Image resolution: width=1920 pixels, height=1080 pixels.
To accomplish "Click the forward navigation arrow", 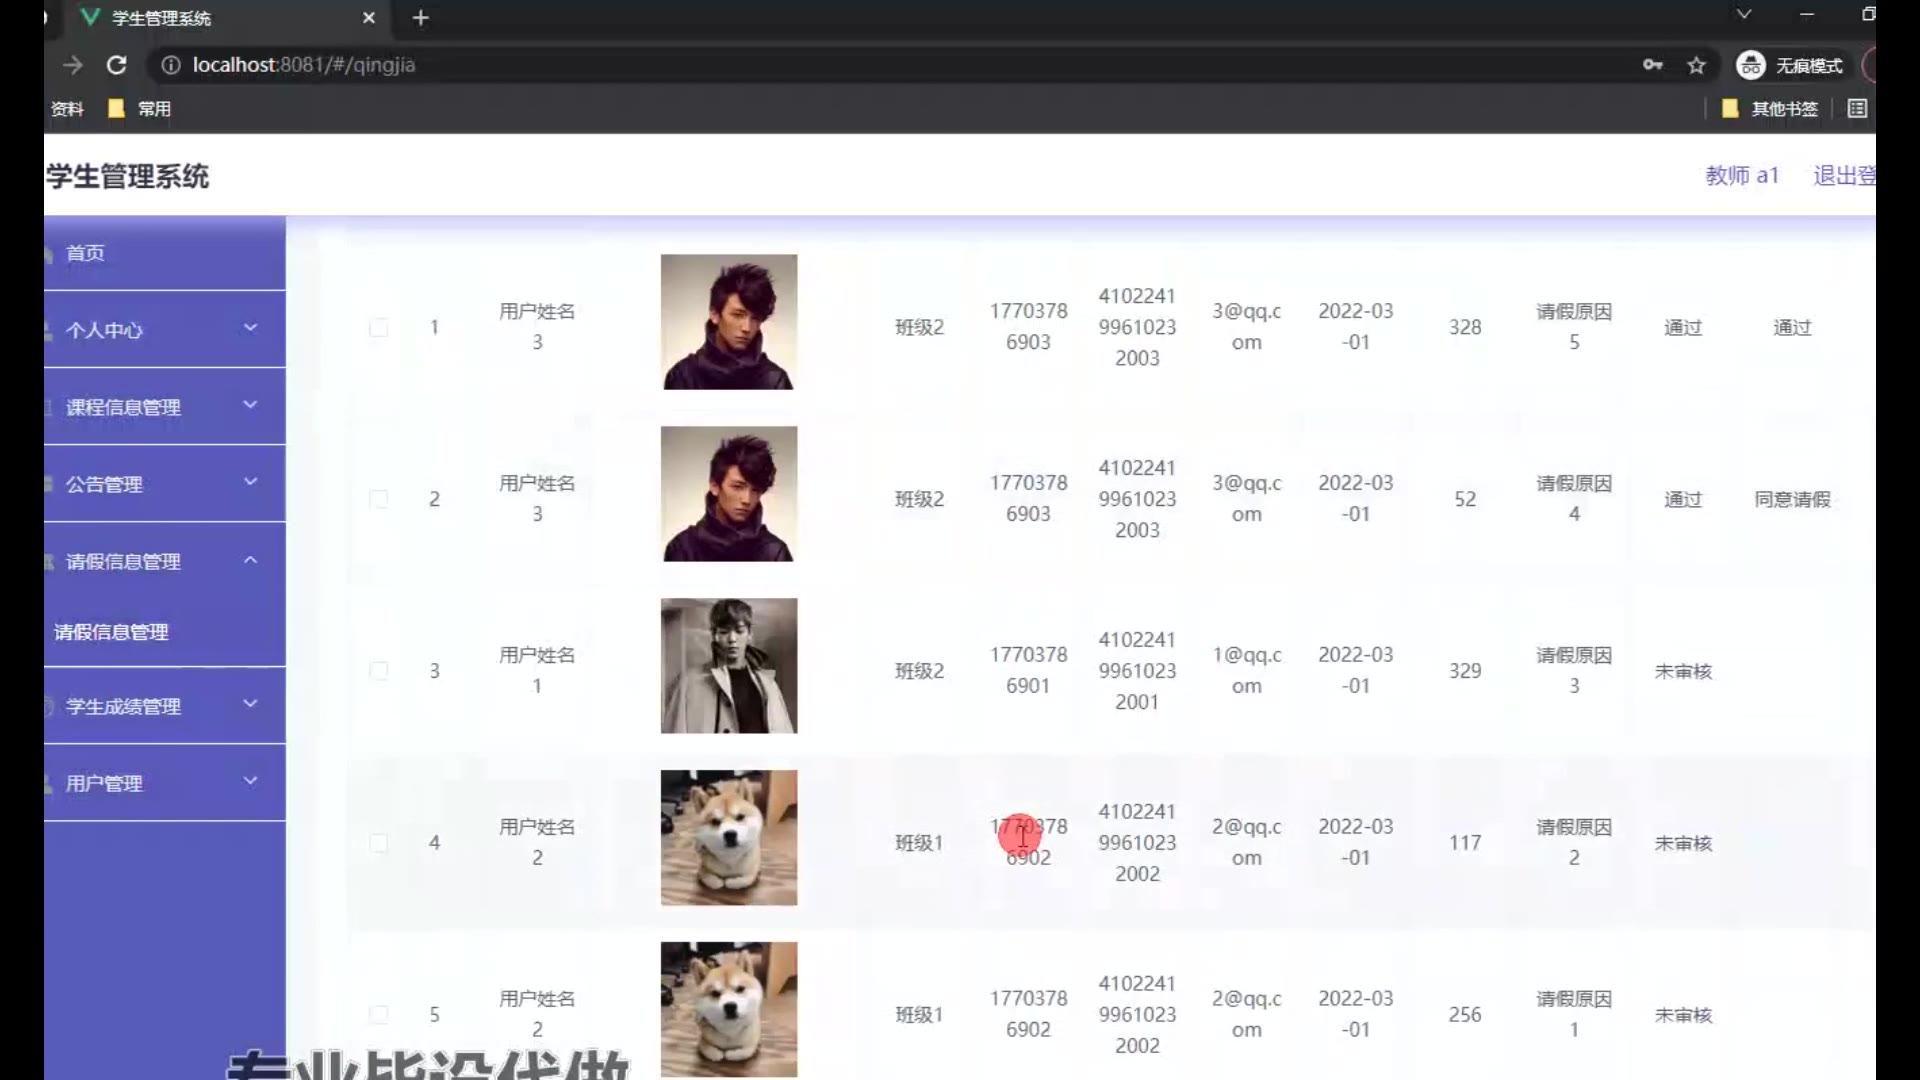I will (x=72, y=65).
